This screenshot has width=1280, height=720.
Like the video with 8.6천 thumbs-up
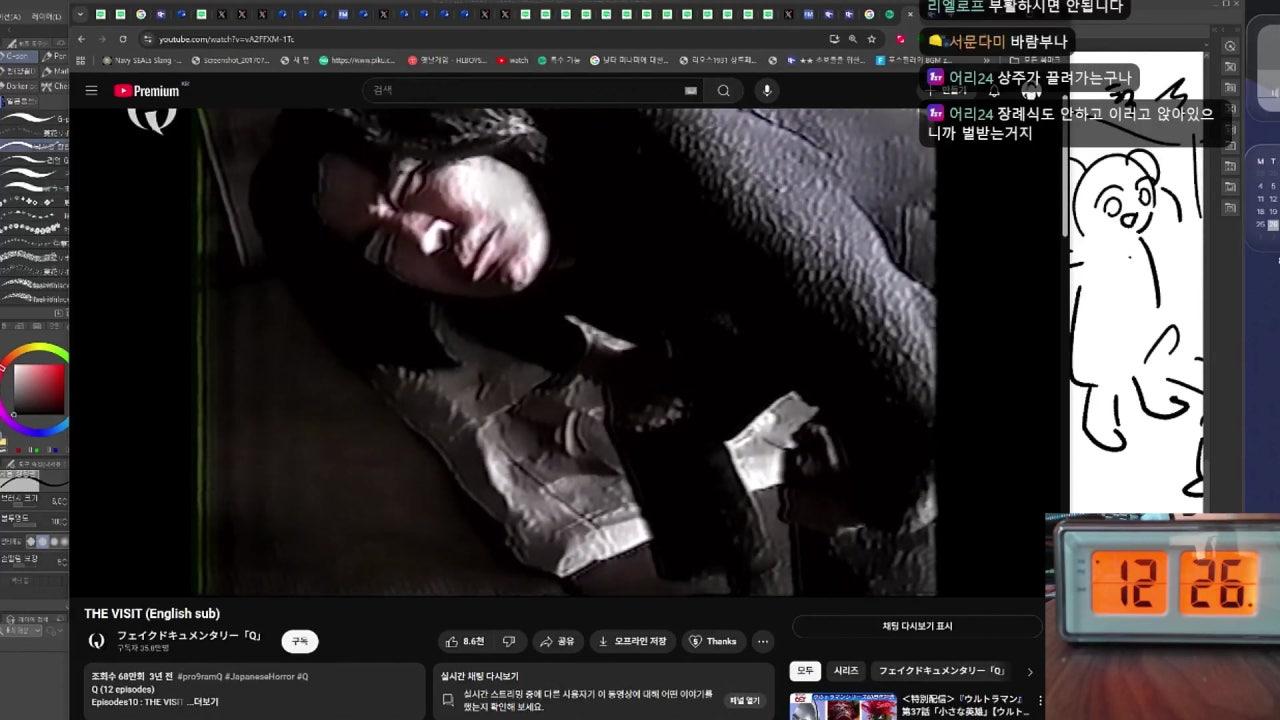click(464, 641)
